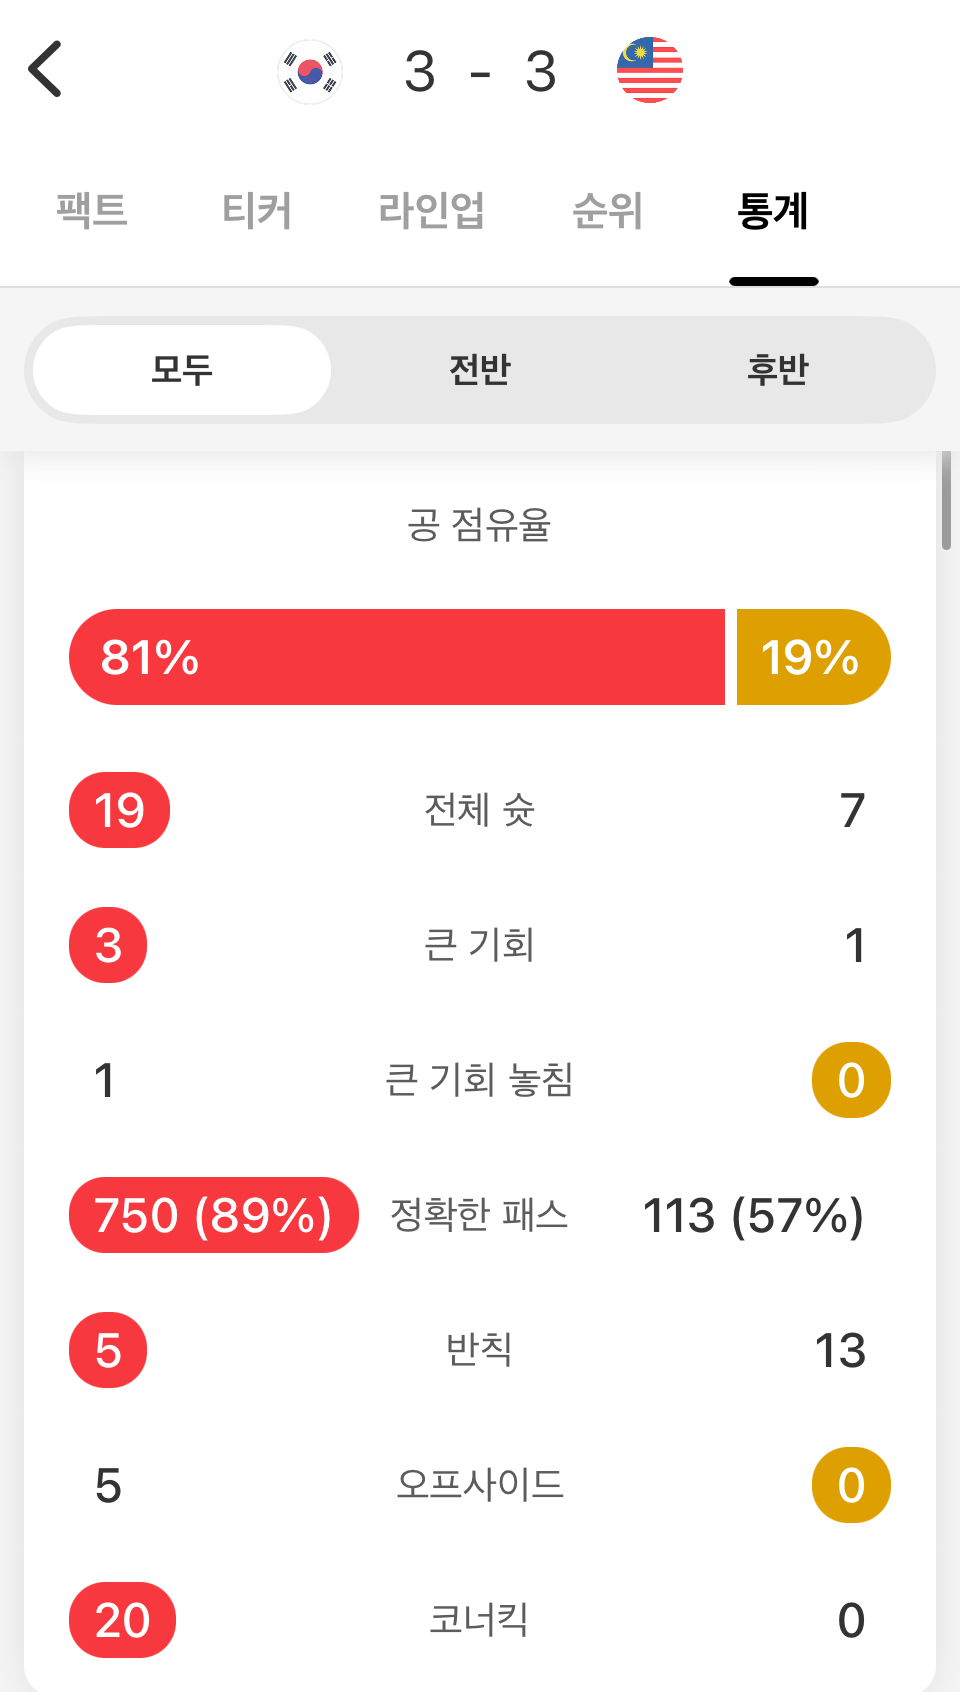Choose the 모두 period filter
Viewport: 960px width, 1692px height.
point(182,370)
